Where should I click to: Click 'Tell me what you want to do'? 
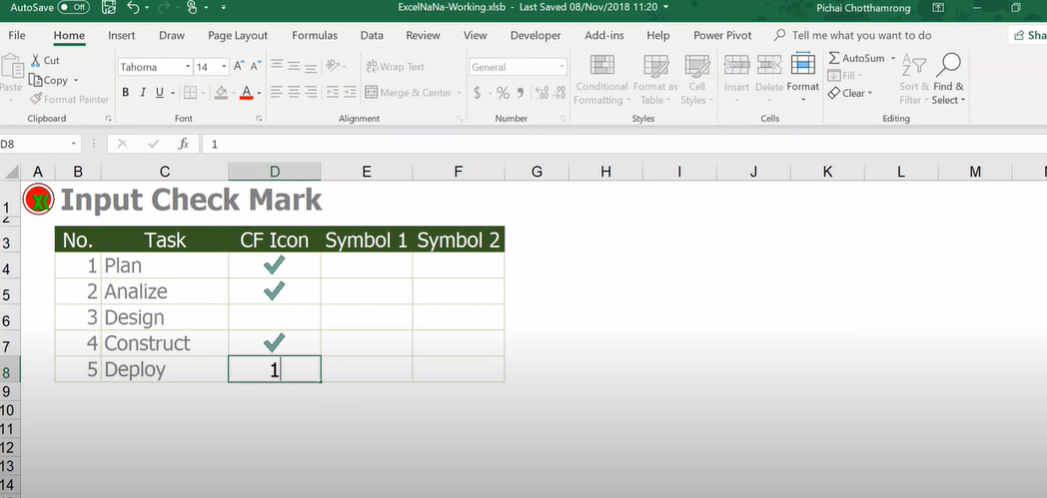pyautogui.click(x=861, y=35)
